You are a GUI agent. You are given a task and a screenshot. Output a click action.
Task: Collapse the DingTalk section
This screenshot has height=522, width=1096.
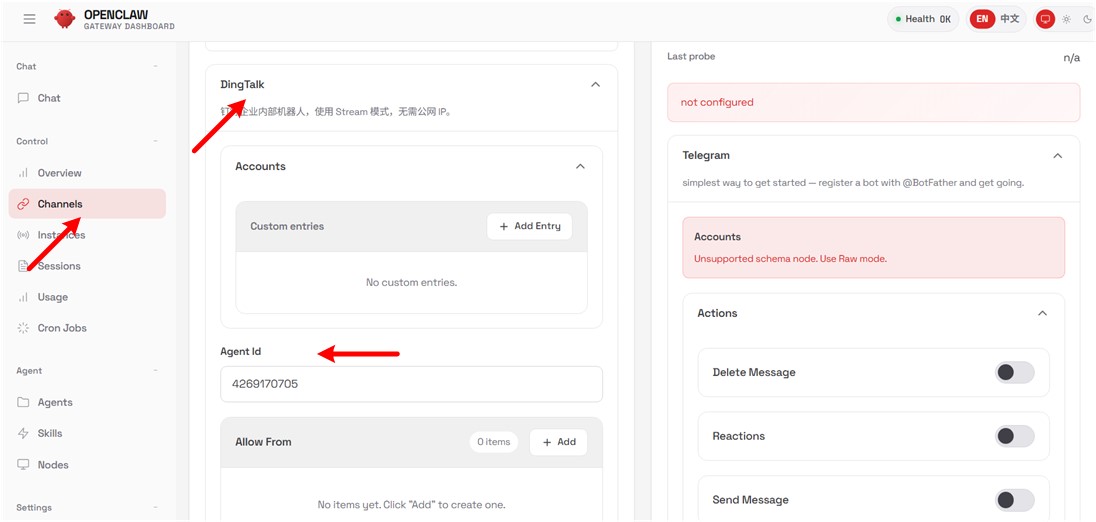coord(595,85)
